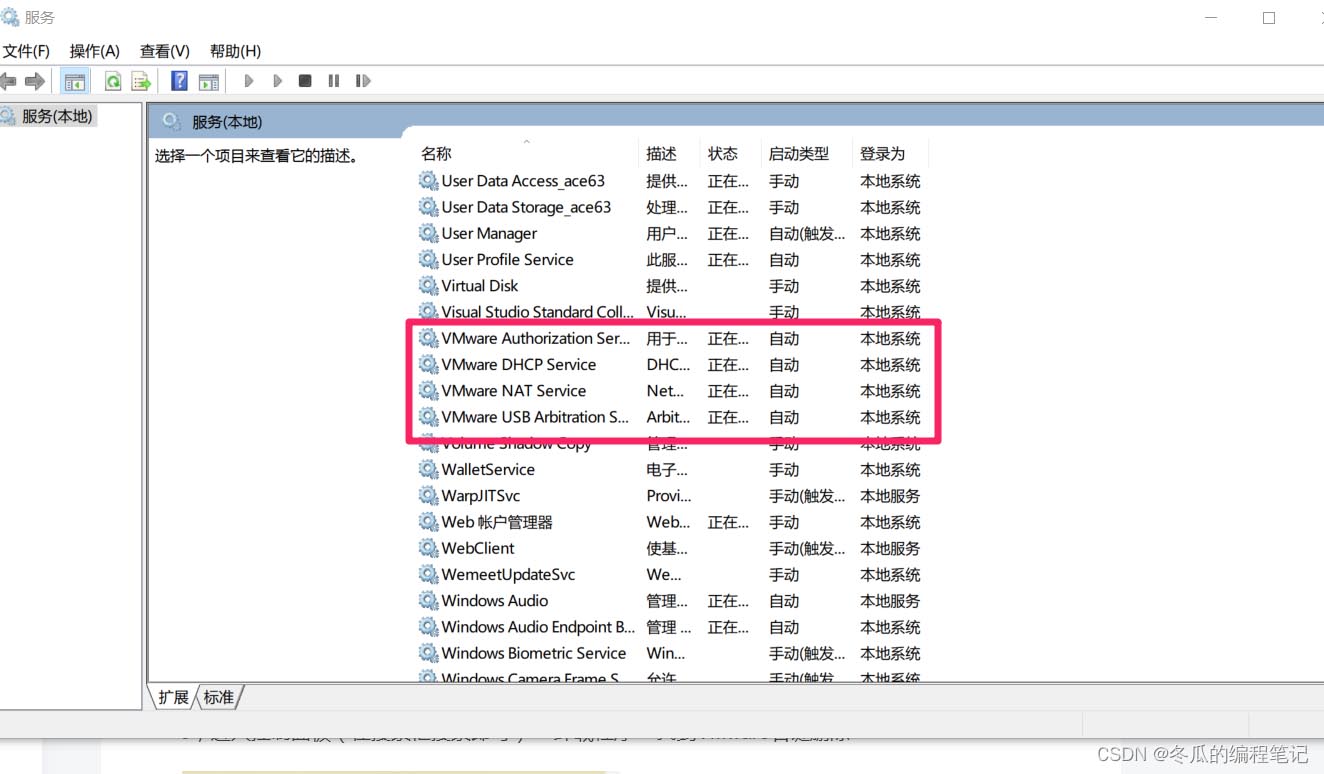1324x774 pixels.
Task: Open Help via the blue question mark icon
Action: (180, 81)
